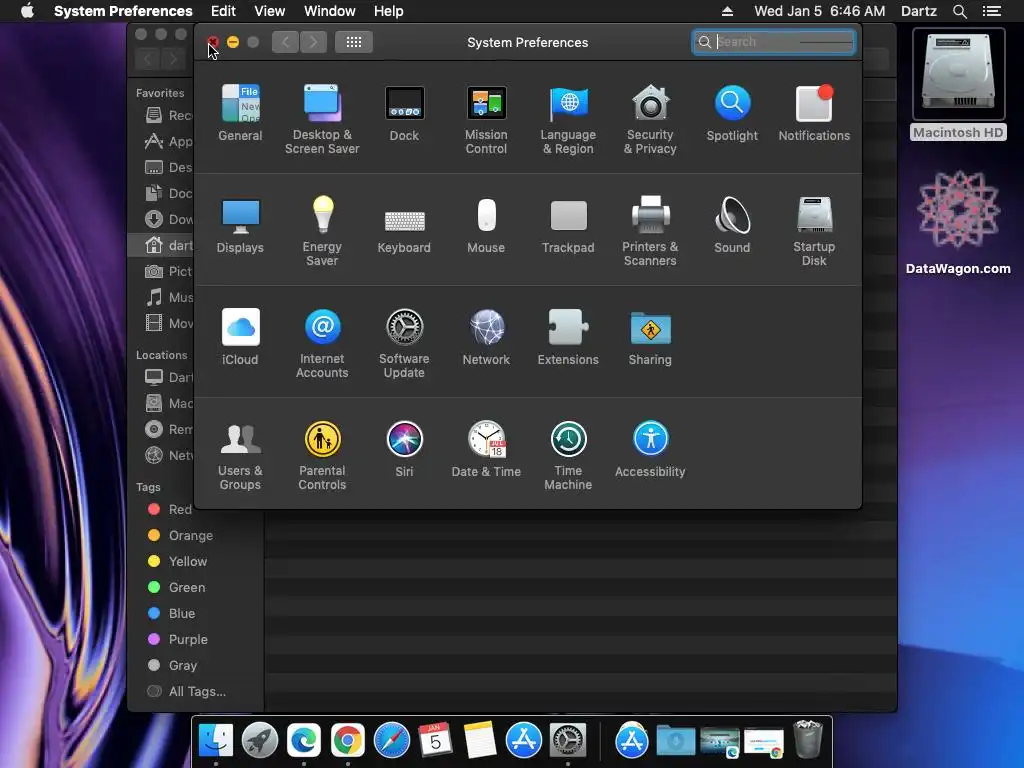Open iCloud preferences
Image resolution: width=1024 pixels, height=768 pixels.
tap(240, 337)
